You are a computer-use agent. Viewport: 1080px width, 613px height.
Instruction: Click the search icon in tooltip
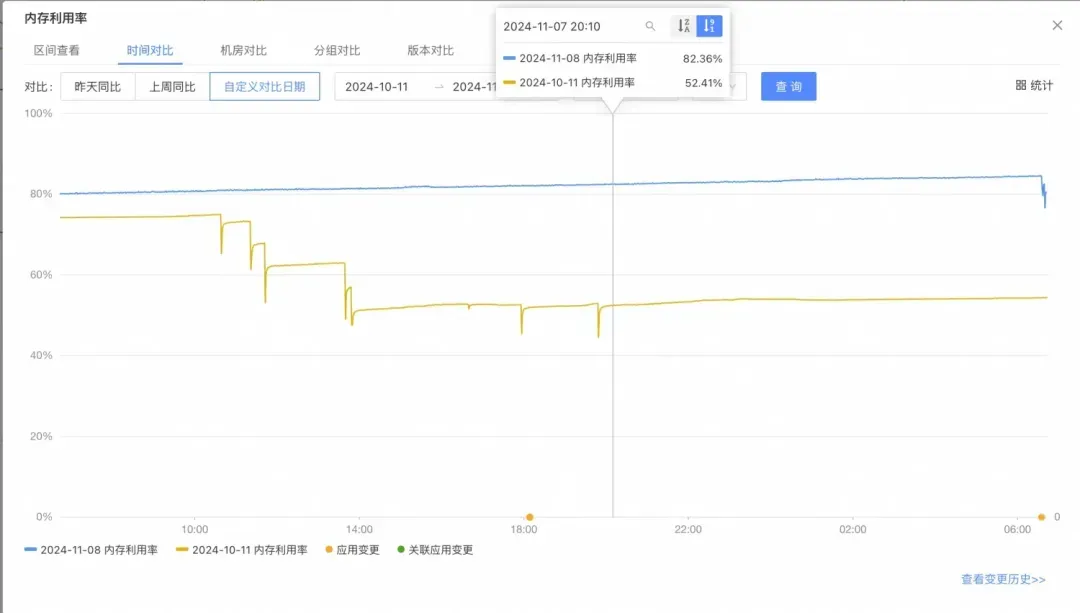[x=650, y=26]
